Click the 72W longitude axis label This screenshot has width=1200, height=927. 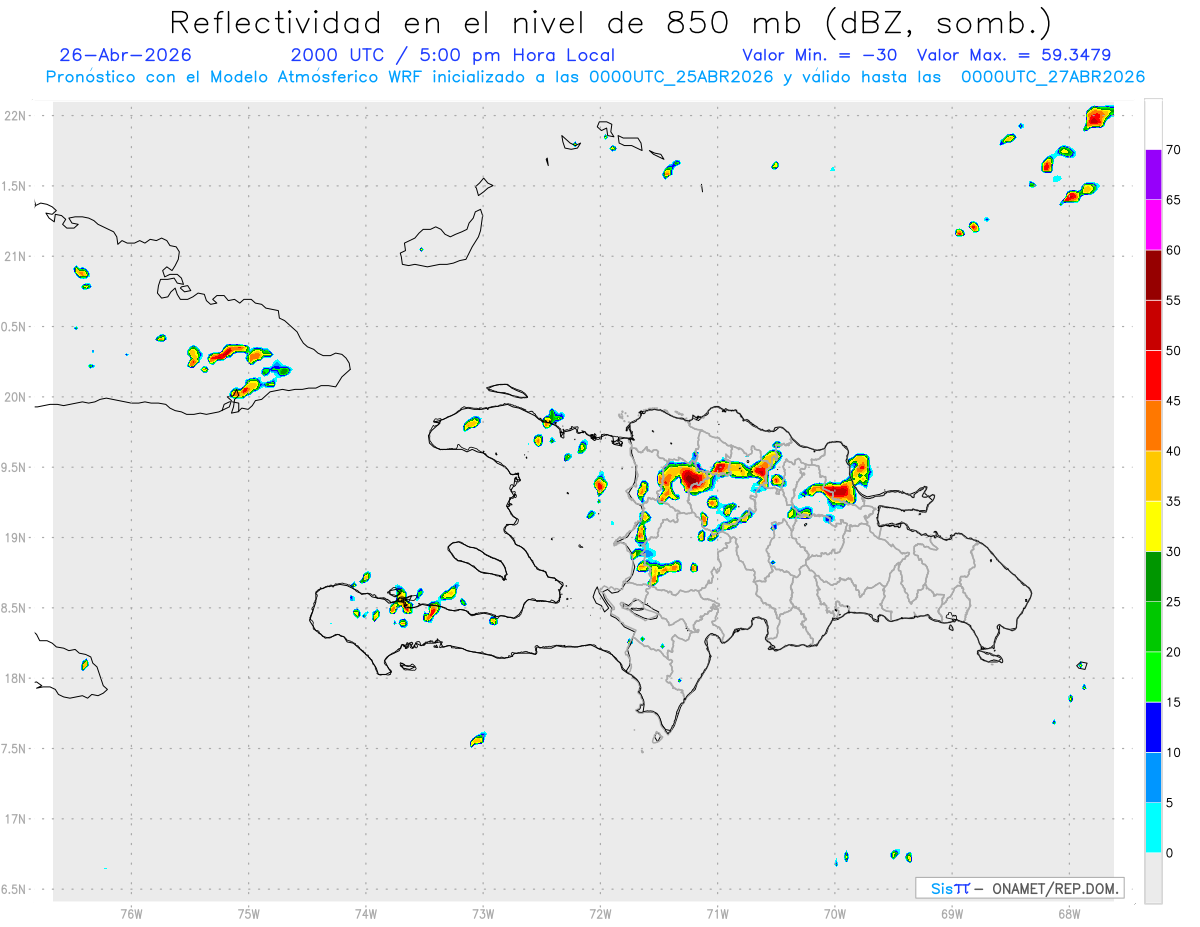point(600,913)
